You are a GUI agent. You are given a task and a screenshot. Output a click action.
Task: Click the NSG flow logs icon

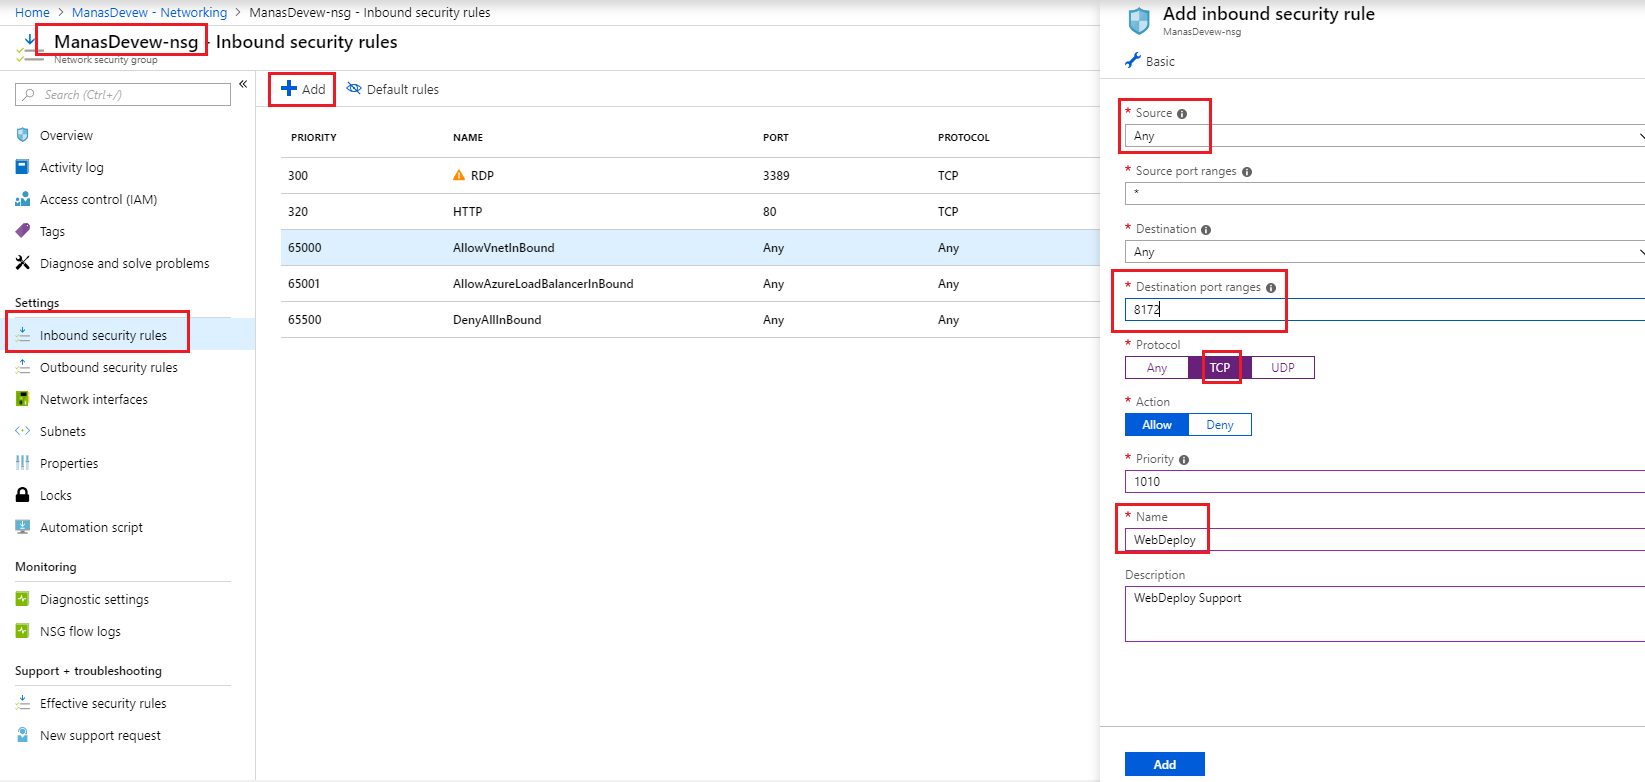tap(22, 631)
